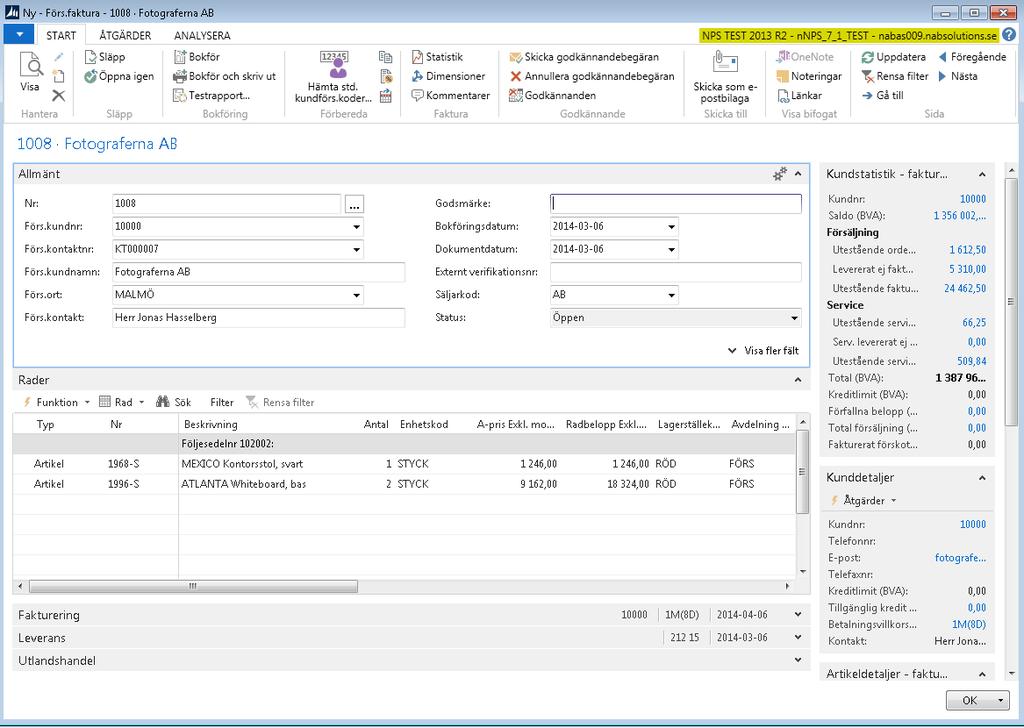Switch to ANALYSERA tab

point(202,35)
